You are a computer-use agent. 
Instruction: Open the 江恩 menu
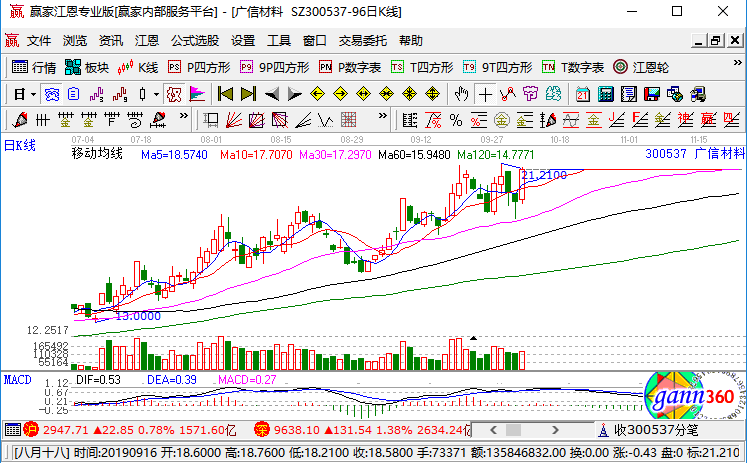pos(147,41)
